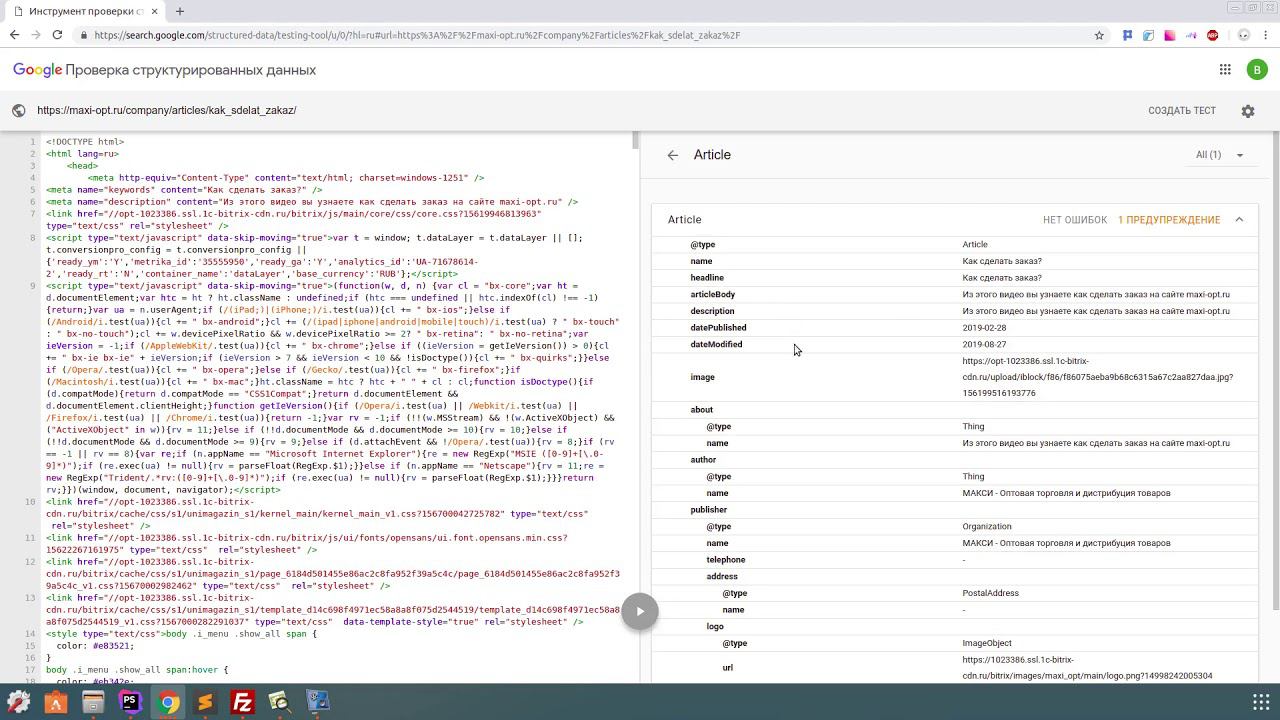1280x720 pixels.
Task: Click the telephone property label
Action: click(726, 560)
